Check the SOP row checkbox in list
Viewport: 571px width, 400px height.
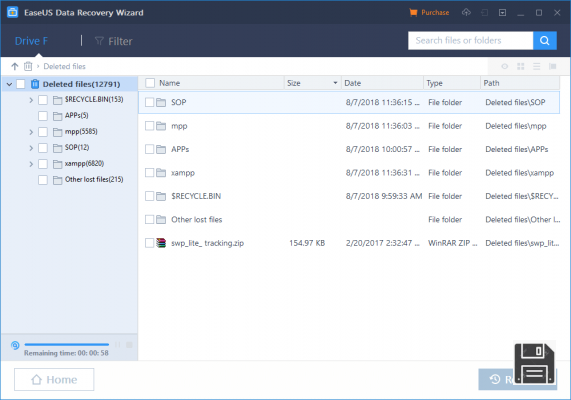[149, 102]
